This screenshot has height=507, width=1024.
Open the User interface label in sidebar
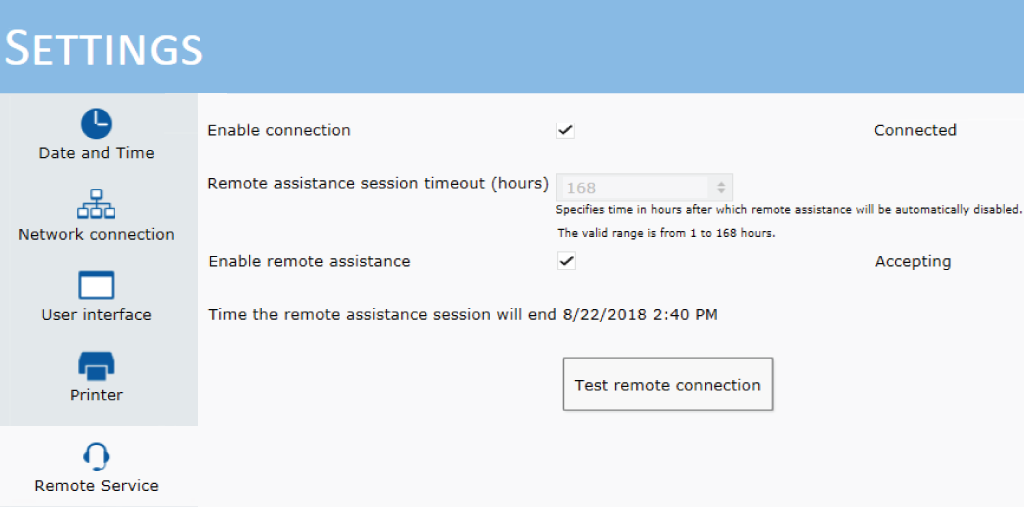[x=97, y=315]
